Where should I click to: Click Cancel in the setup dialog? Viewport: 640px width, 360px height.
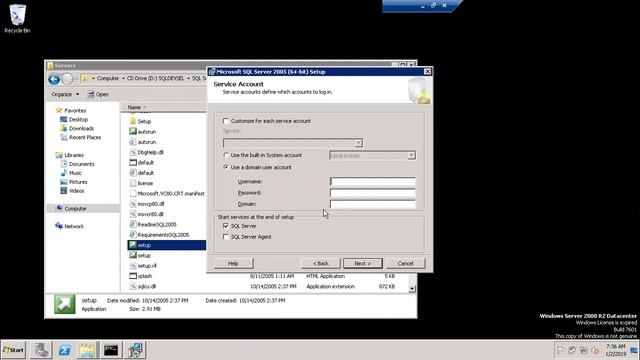tap(405, 264)
